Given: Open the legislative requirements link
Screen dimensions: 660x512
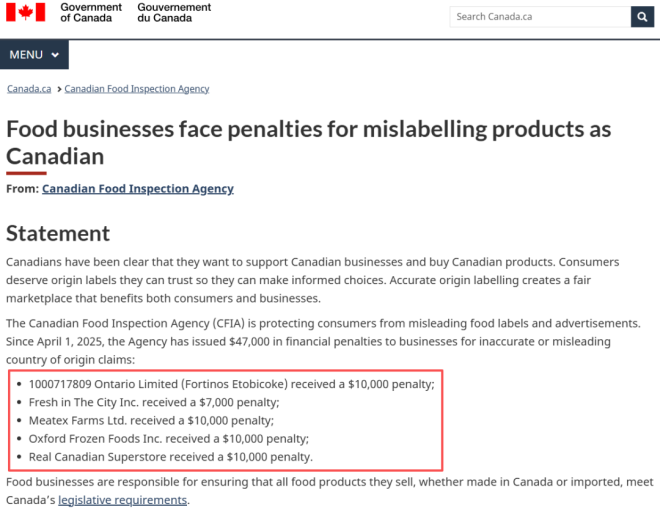Looking at the screenshot, I should coord(122,500).
